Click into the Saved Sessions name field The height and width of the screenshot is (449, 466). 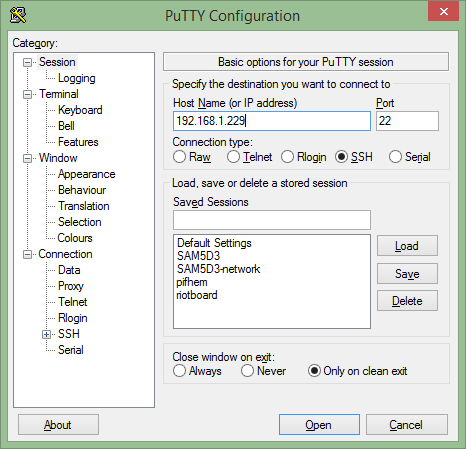272,220
